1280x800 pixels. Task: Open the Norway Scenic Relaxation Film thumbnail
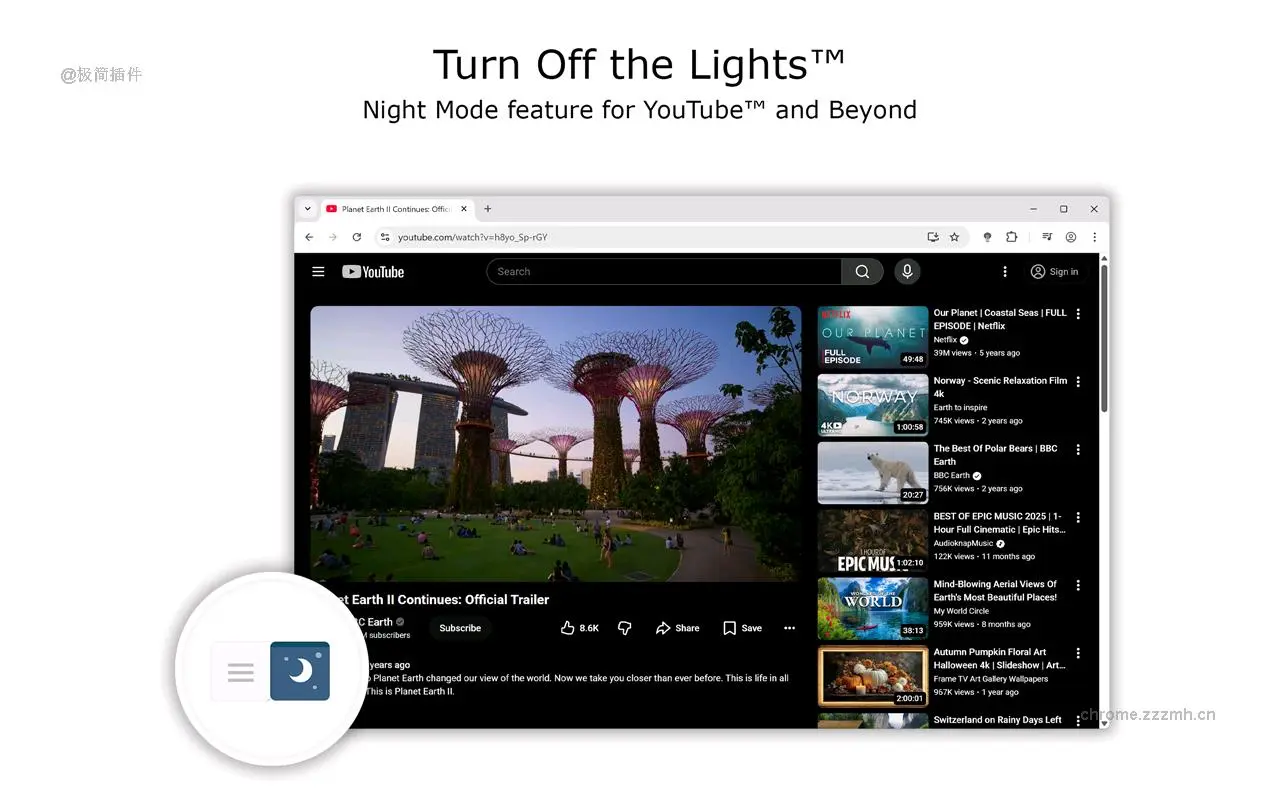tap(872, 405)
